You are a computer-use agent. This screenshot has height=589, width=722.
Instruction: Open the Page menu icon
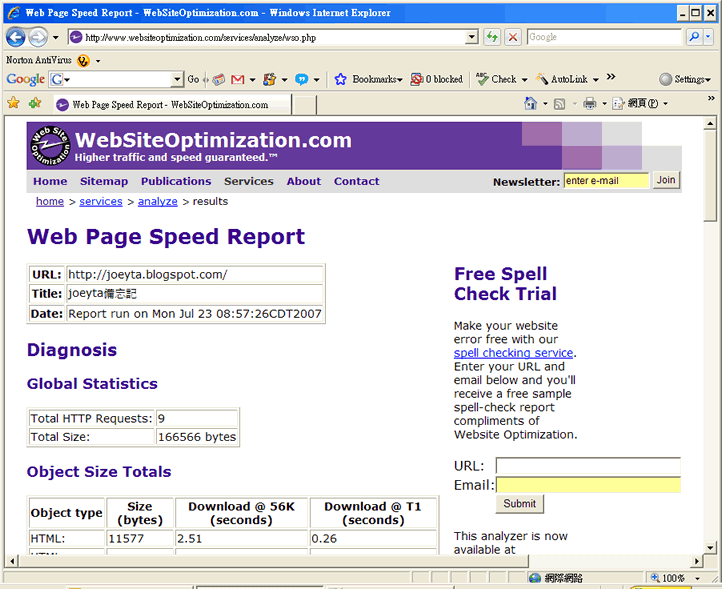click(x=617, y=104)
